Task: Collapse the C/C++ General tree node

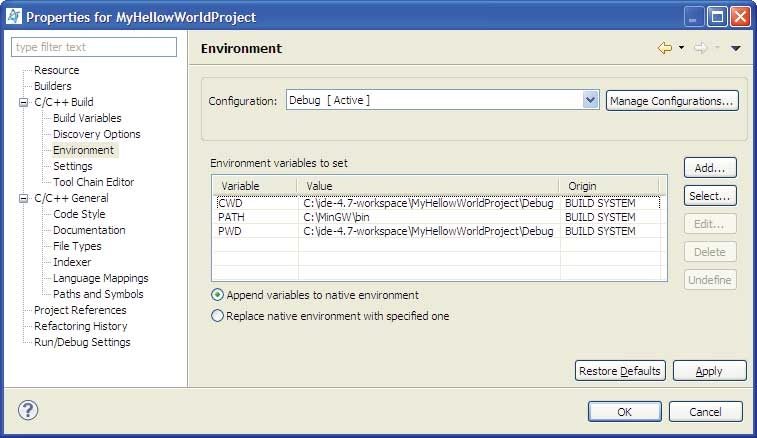Action: [23, 198]
